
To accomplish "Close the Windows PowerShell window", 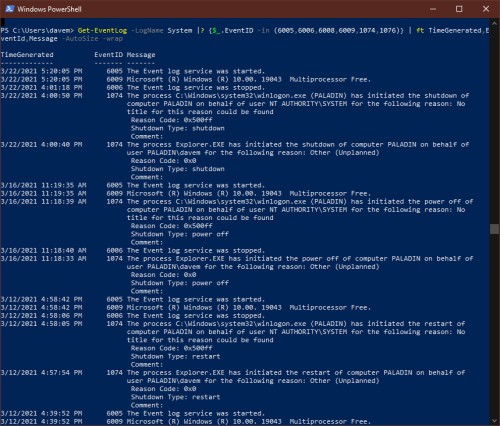I will (486, 9).
